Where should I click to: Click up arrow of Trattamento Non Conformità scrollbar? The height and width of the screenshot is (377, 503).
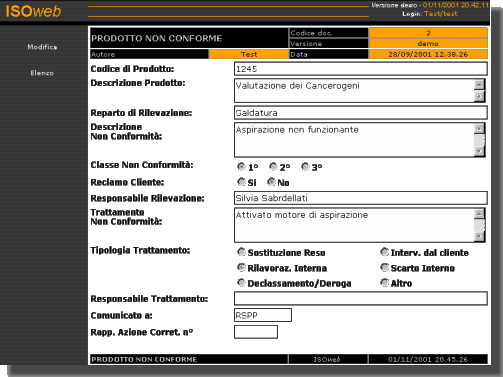coord(479,214)
